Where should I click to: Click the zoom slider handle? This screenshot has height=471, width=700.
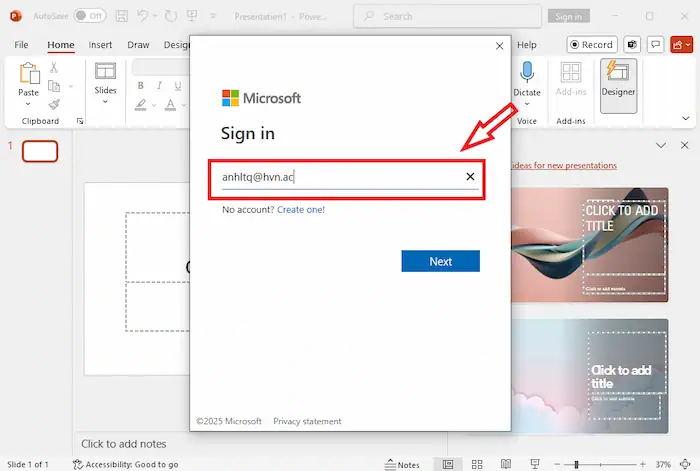pos(576,464)
